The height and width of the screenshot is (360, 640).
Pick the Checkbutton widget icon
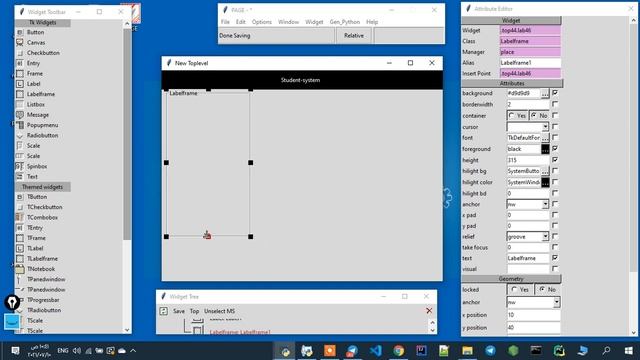(20, 53)
